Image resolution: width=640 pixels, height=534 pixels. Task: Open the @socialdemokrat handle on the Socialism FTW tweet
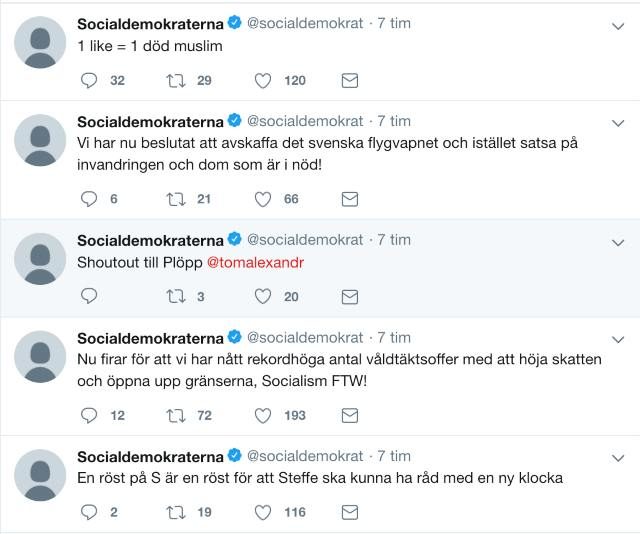[x=305, y=338]
